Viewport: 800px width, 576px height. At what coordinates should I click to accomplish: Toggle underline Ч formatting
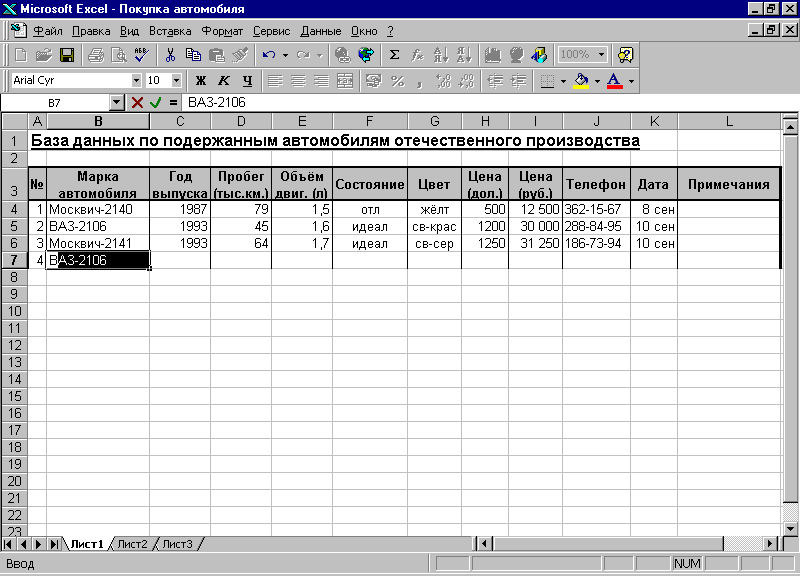point(247,81)
